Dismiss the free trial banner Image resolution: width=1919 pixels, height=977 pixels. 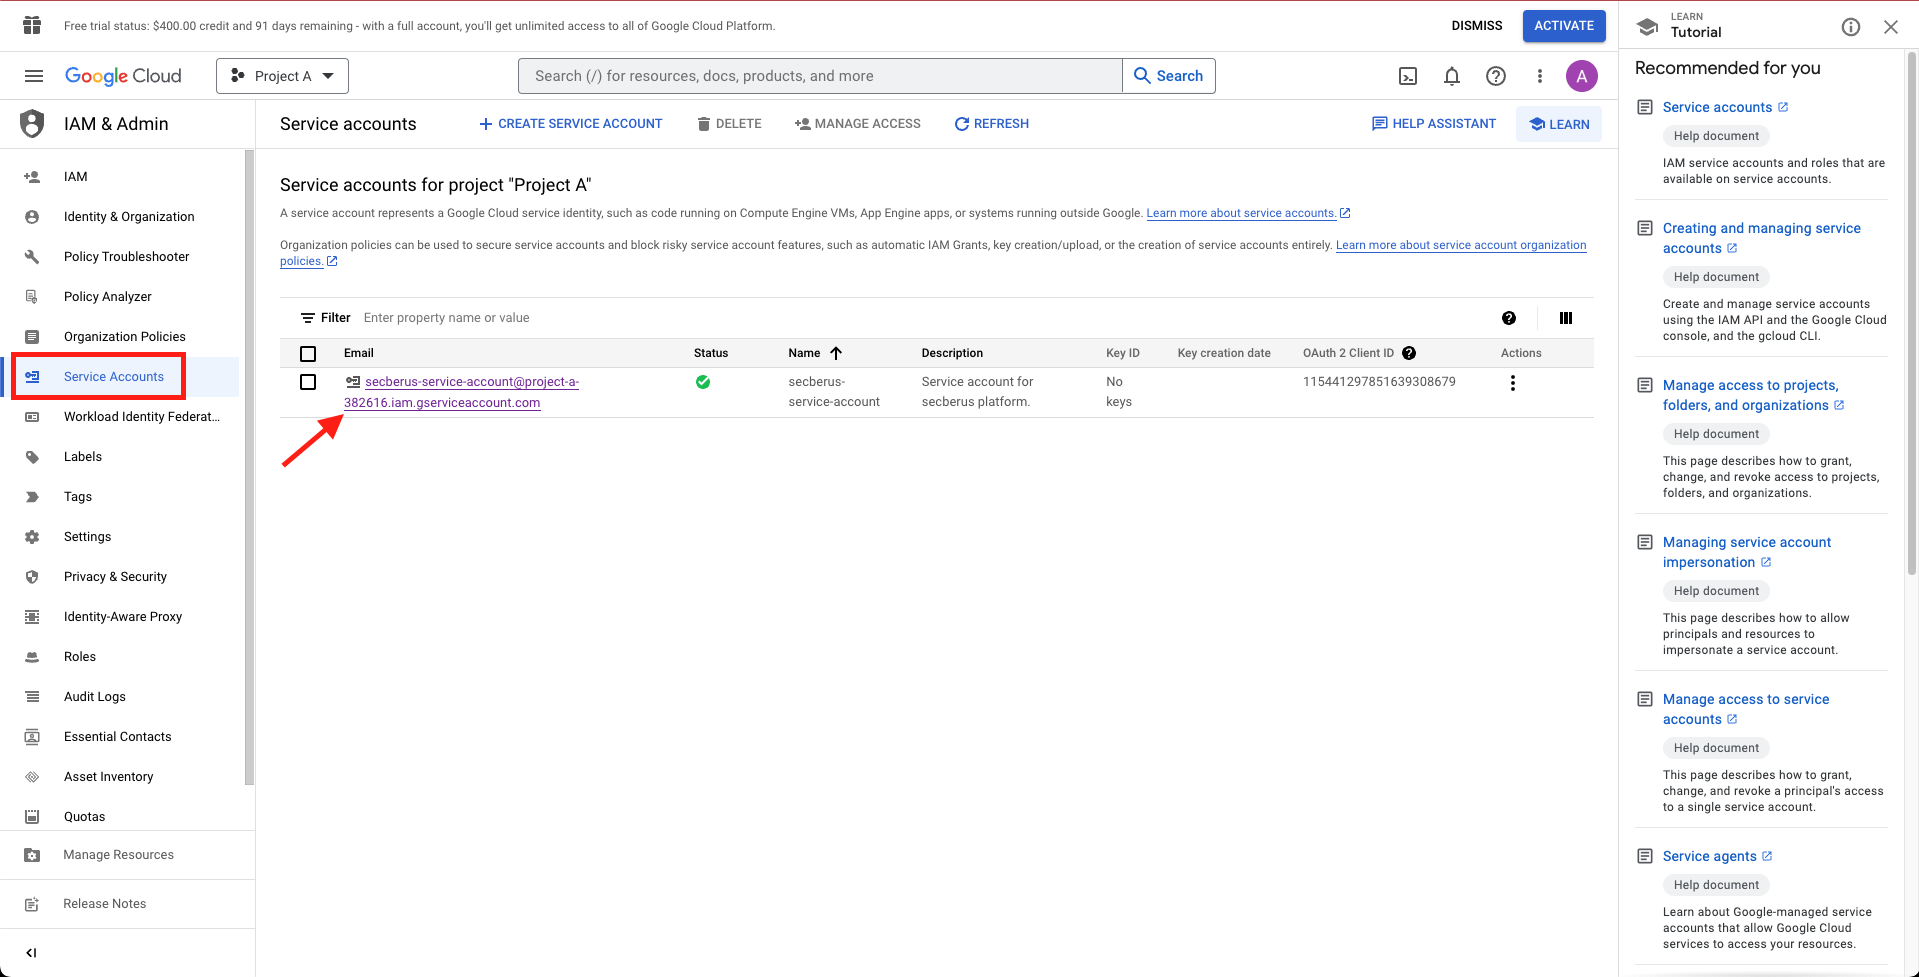[x=1477, y=26]
